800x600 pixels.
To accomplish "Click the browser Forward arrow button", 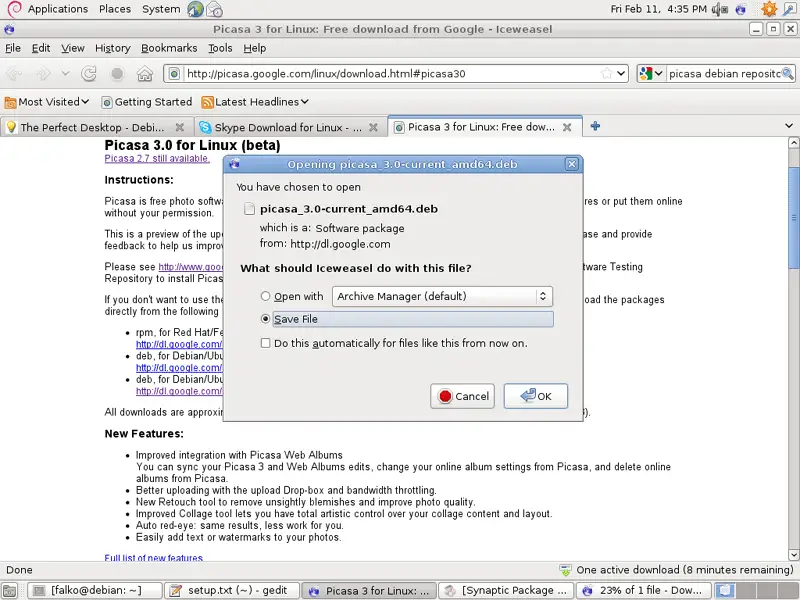I will 43,74.
